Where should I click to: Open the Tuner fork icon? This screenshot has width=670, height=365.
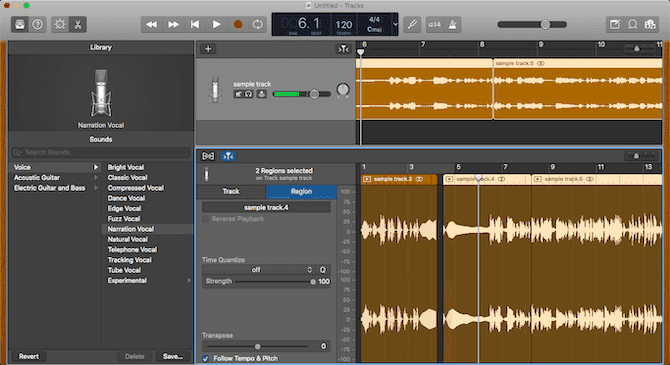point(412,24)
